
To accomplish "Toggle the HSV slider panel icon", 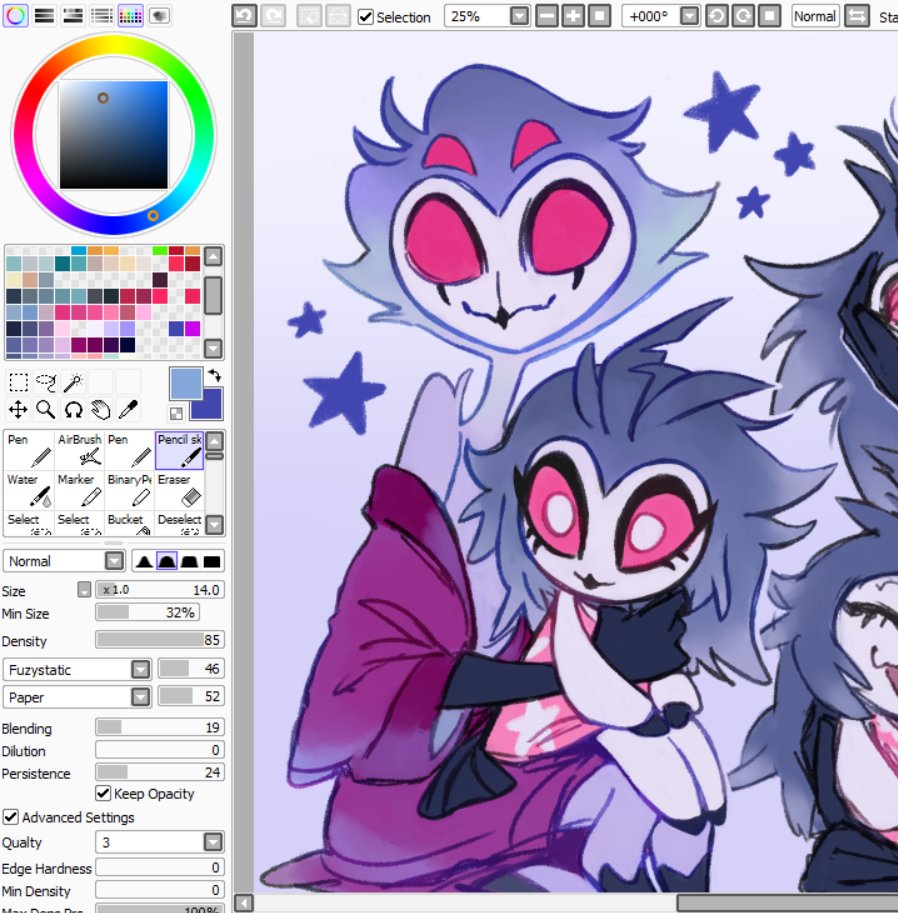I will point(73,16).
